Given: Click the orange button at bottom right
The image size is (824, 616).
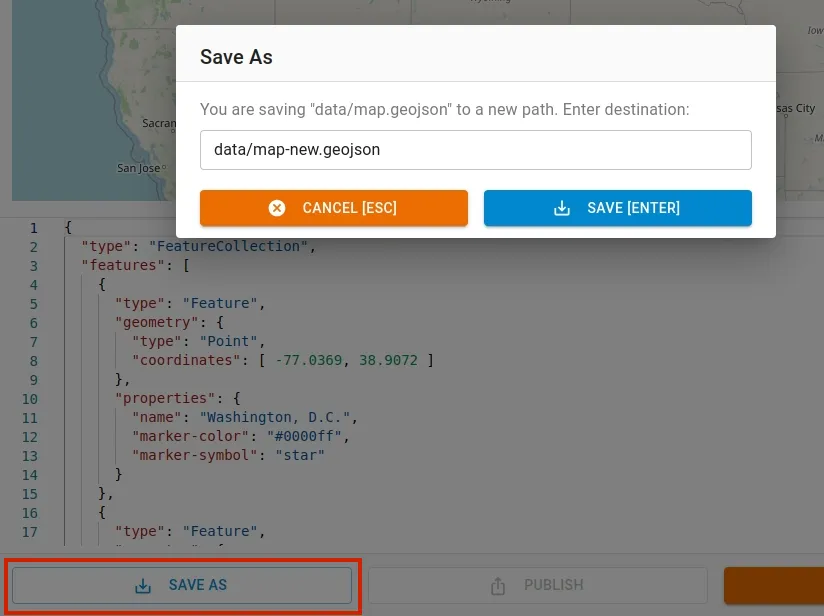Looking at the screenshot, I should (x=773, y=585).
